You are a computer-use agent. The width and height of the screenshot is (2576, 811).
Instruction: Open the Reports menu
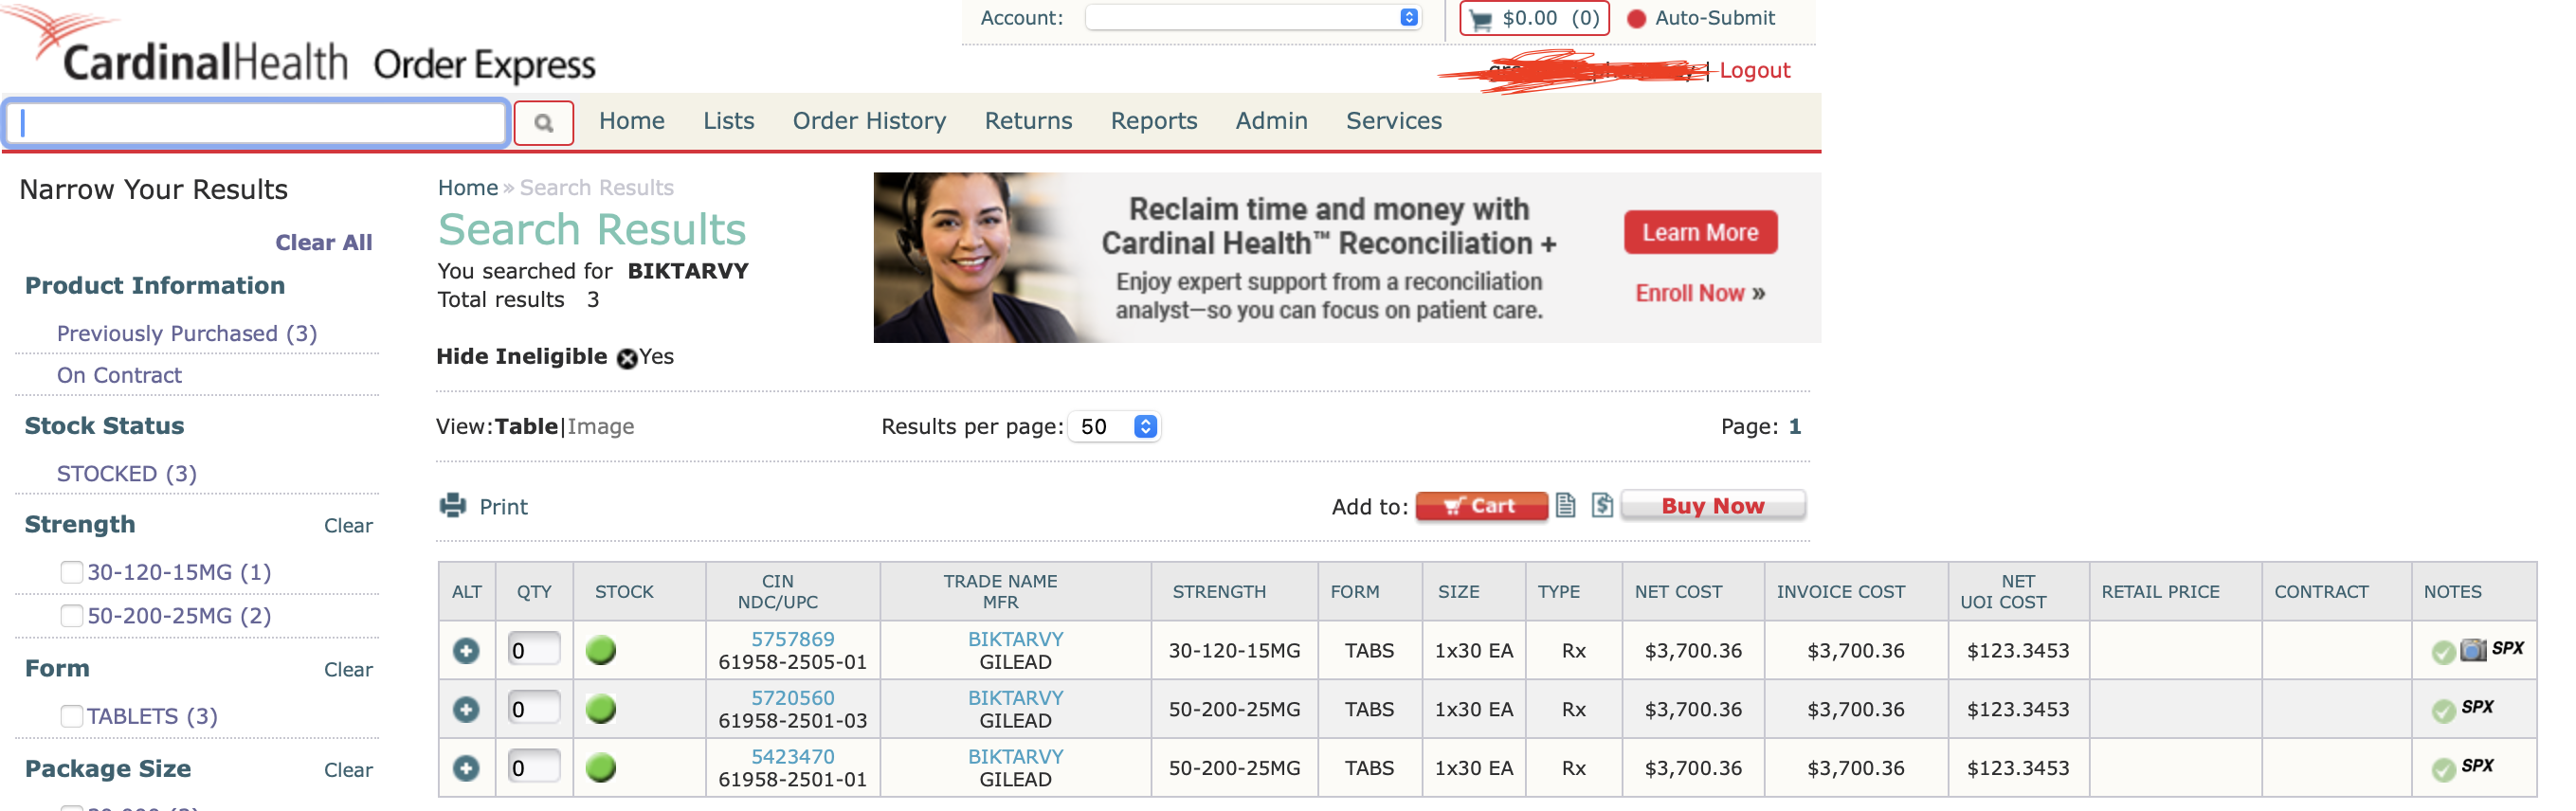1154,121
